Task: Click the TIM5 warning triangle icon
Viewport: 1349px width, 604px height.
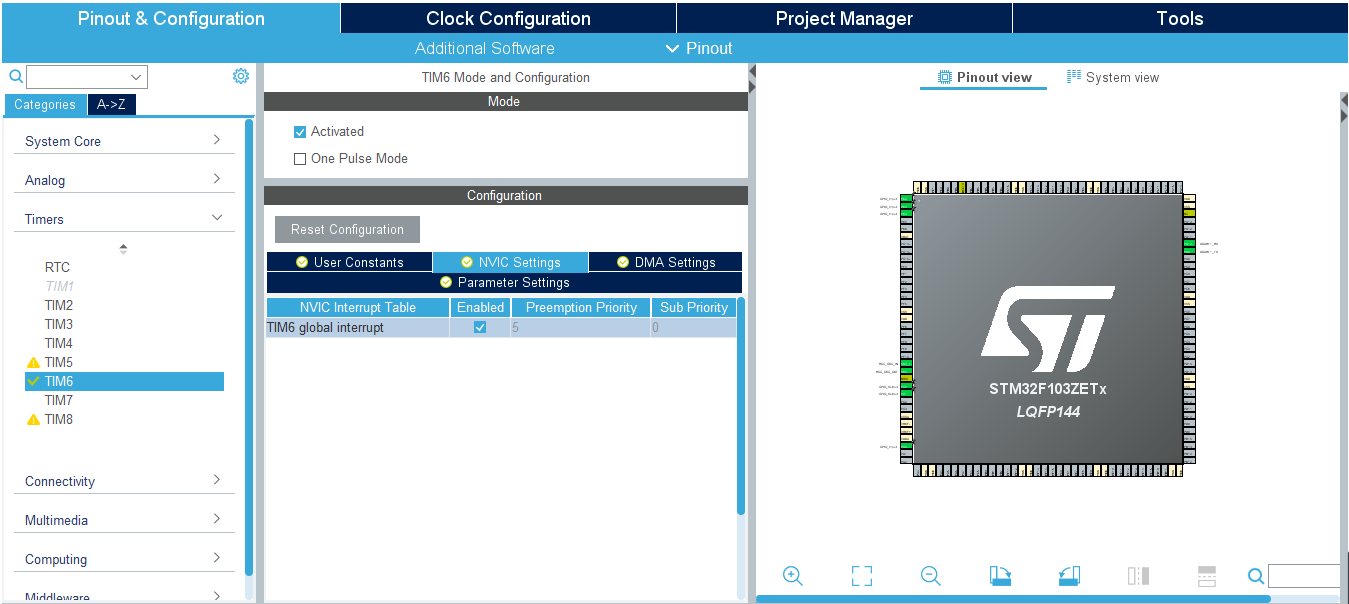Action: pyautogui.click(x=33, y=362)
